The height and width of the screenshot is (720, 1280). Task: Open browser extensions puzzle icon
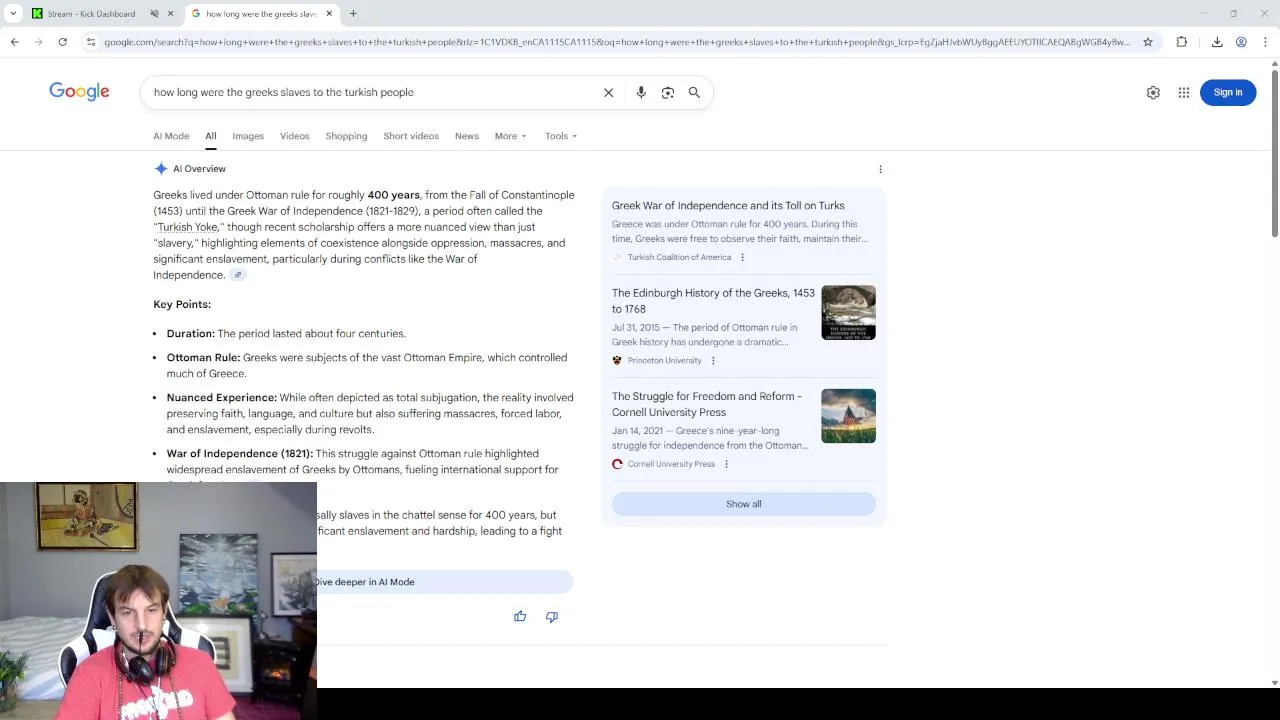[x=1182, y=42]
